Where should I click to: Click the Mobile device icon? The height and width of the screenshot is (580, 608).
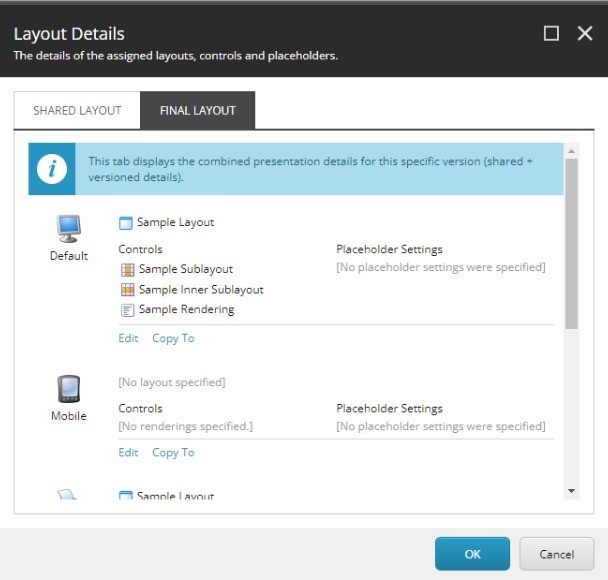(69, 389)
